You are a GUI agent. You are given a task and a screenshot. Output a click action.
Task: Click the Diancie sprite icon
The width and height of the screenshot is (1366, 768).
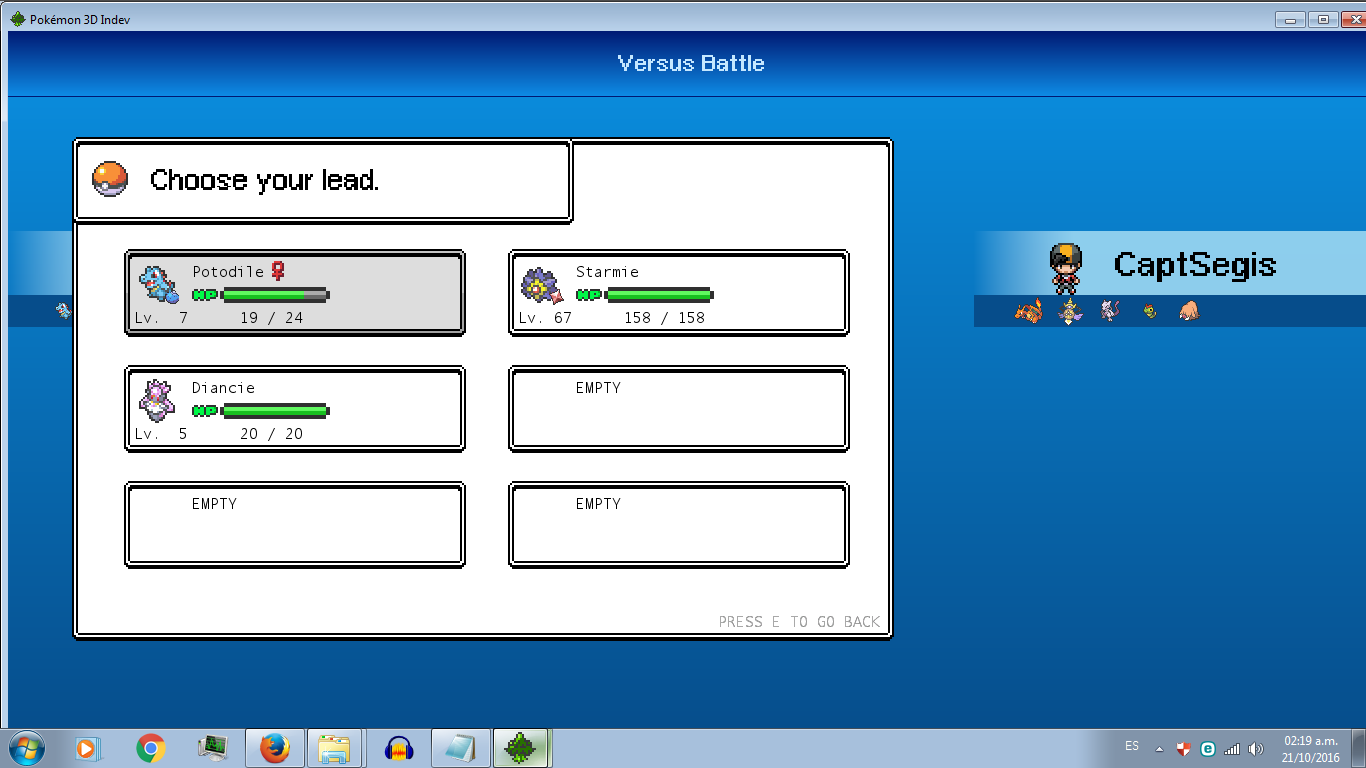coord(156,400)
